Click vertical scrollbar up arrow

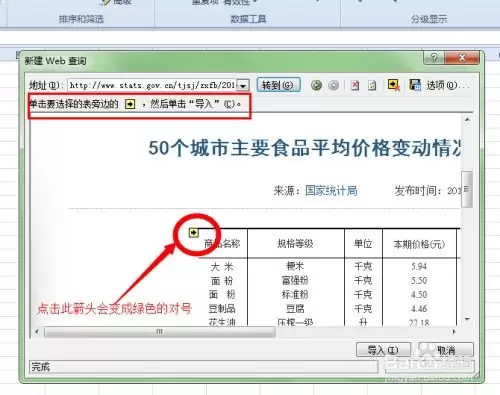tap(467, 119)
